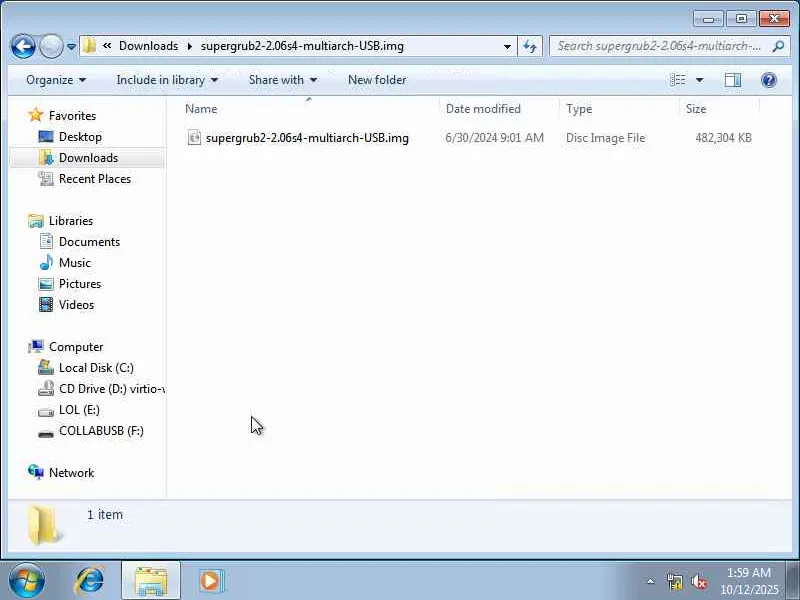The height and width of the screenshot is (600, 800).
Task: Click the 482,304 KB size cell
Action: point(723,138)
